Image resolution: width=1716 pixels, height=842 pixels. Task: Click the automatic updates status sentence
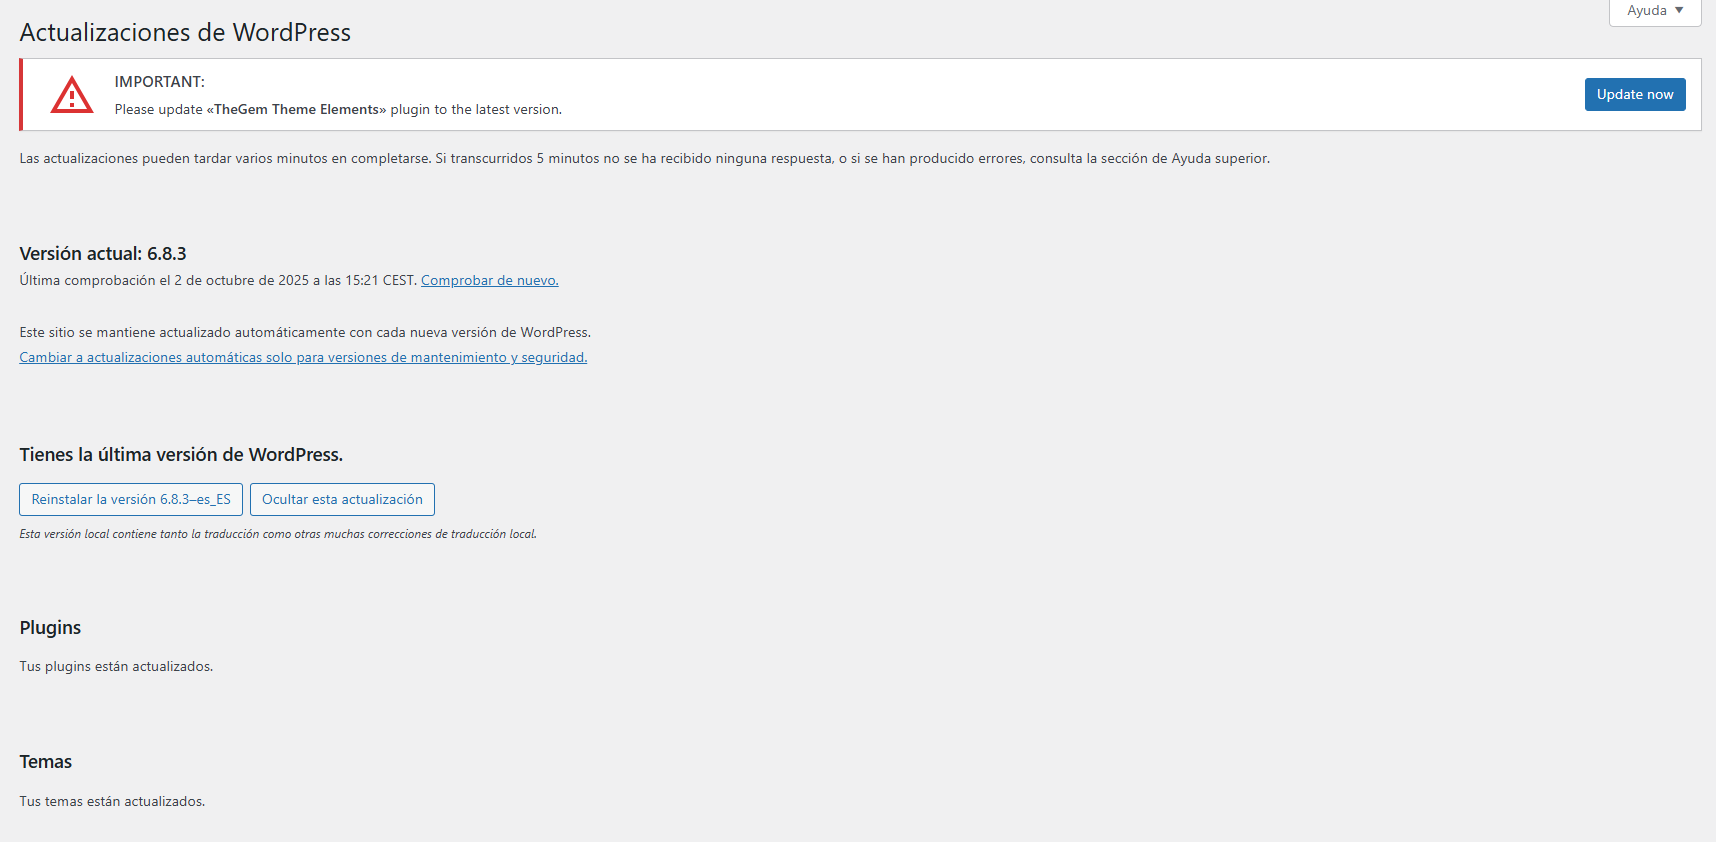point(305,332)
